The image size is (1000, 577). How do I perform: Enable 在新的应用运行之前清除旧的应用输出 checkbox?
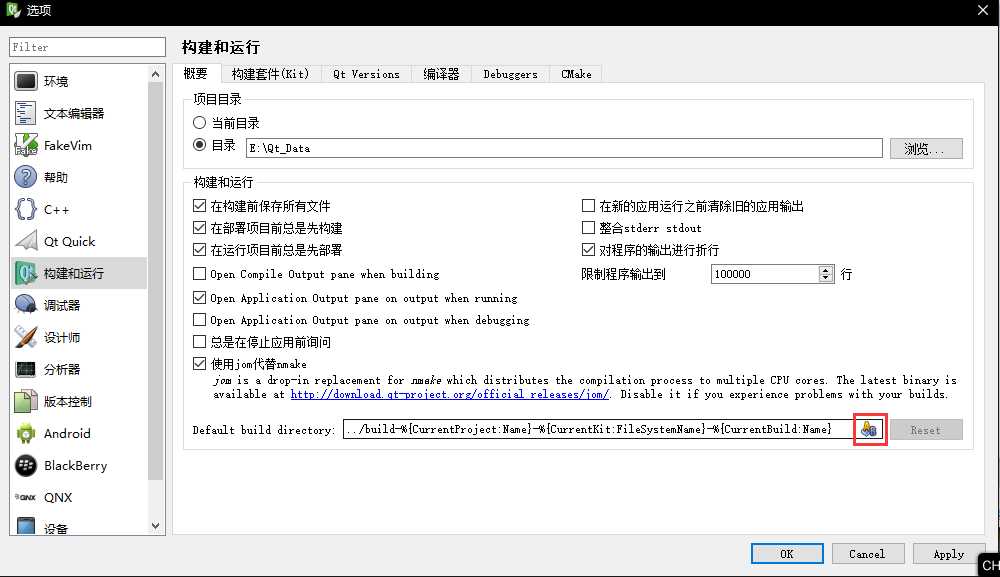[589, 205]
